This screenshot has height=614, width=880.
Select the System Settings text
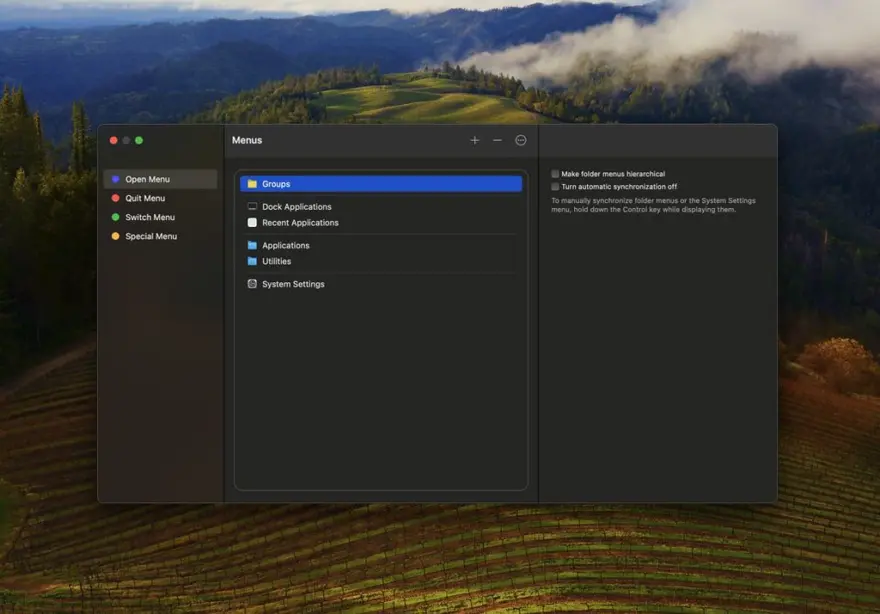point(293,284)
